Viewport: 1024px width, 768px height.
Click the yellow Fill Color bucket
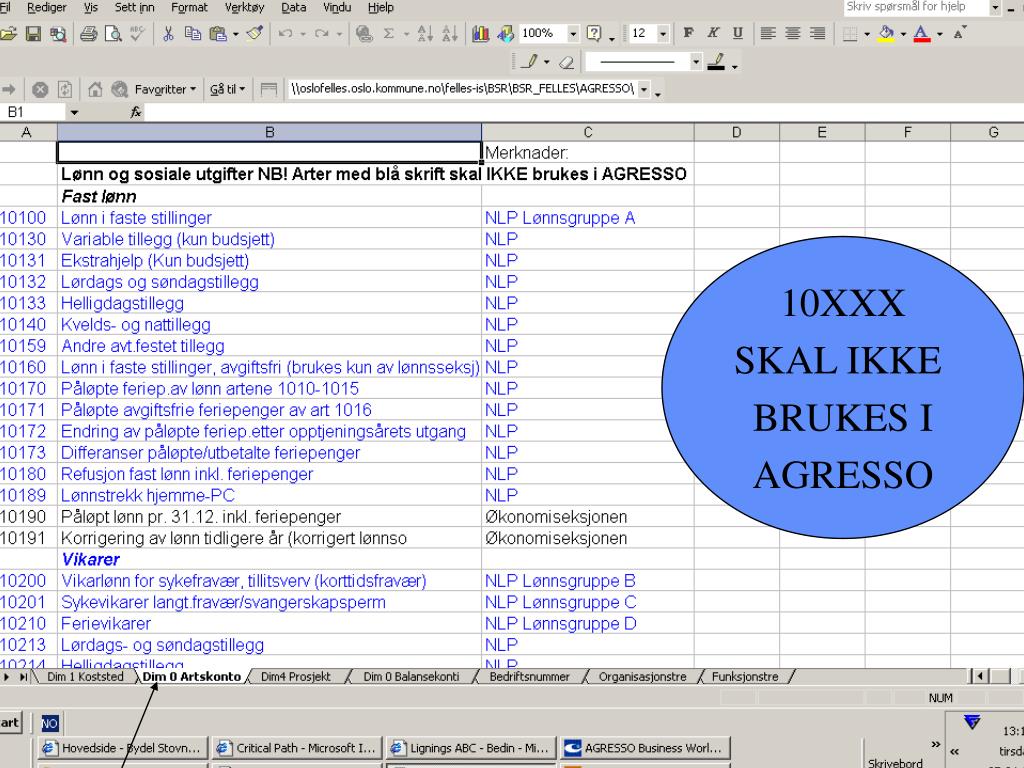886,33
